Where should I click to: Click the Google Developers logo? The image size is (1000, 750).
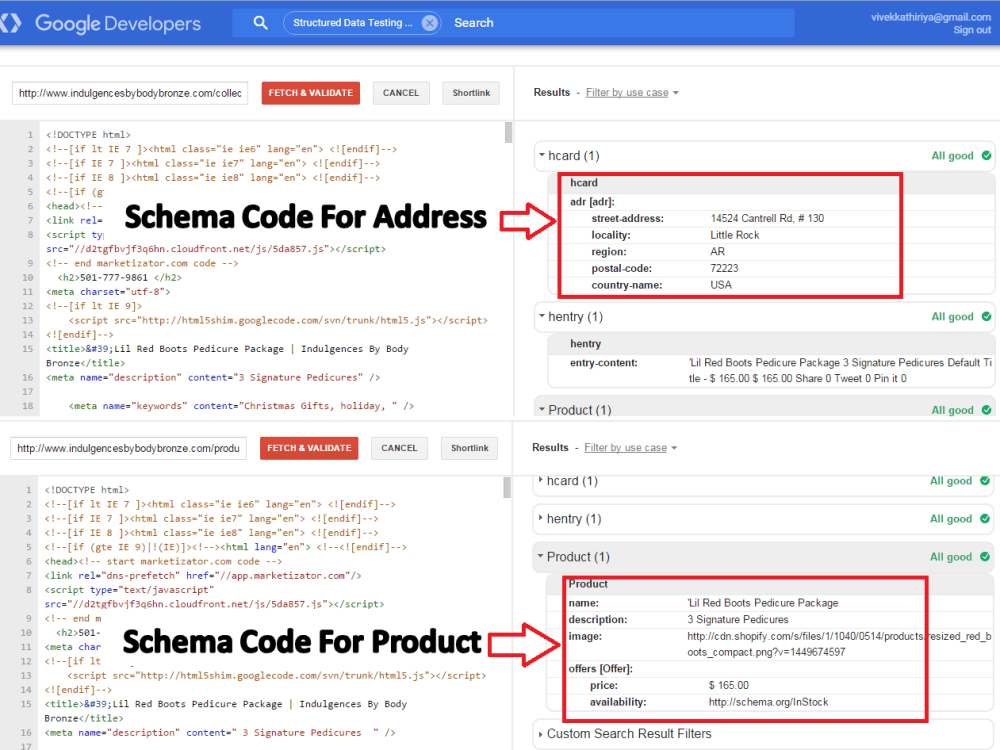pyautogui.click(x=102, y=24)
